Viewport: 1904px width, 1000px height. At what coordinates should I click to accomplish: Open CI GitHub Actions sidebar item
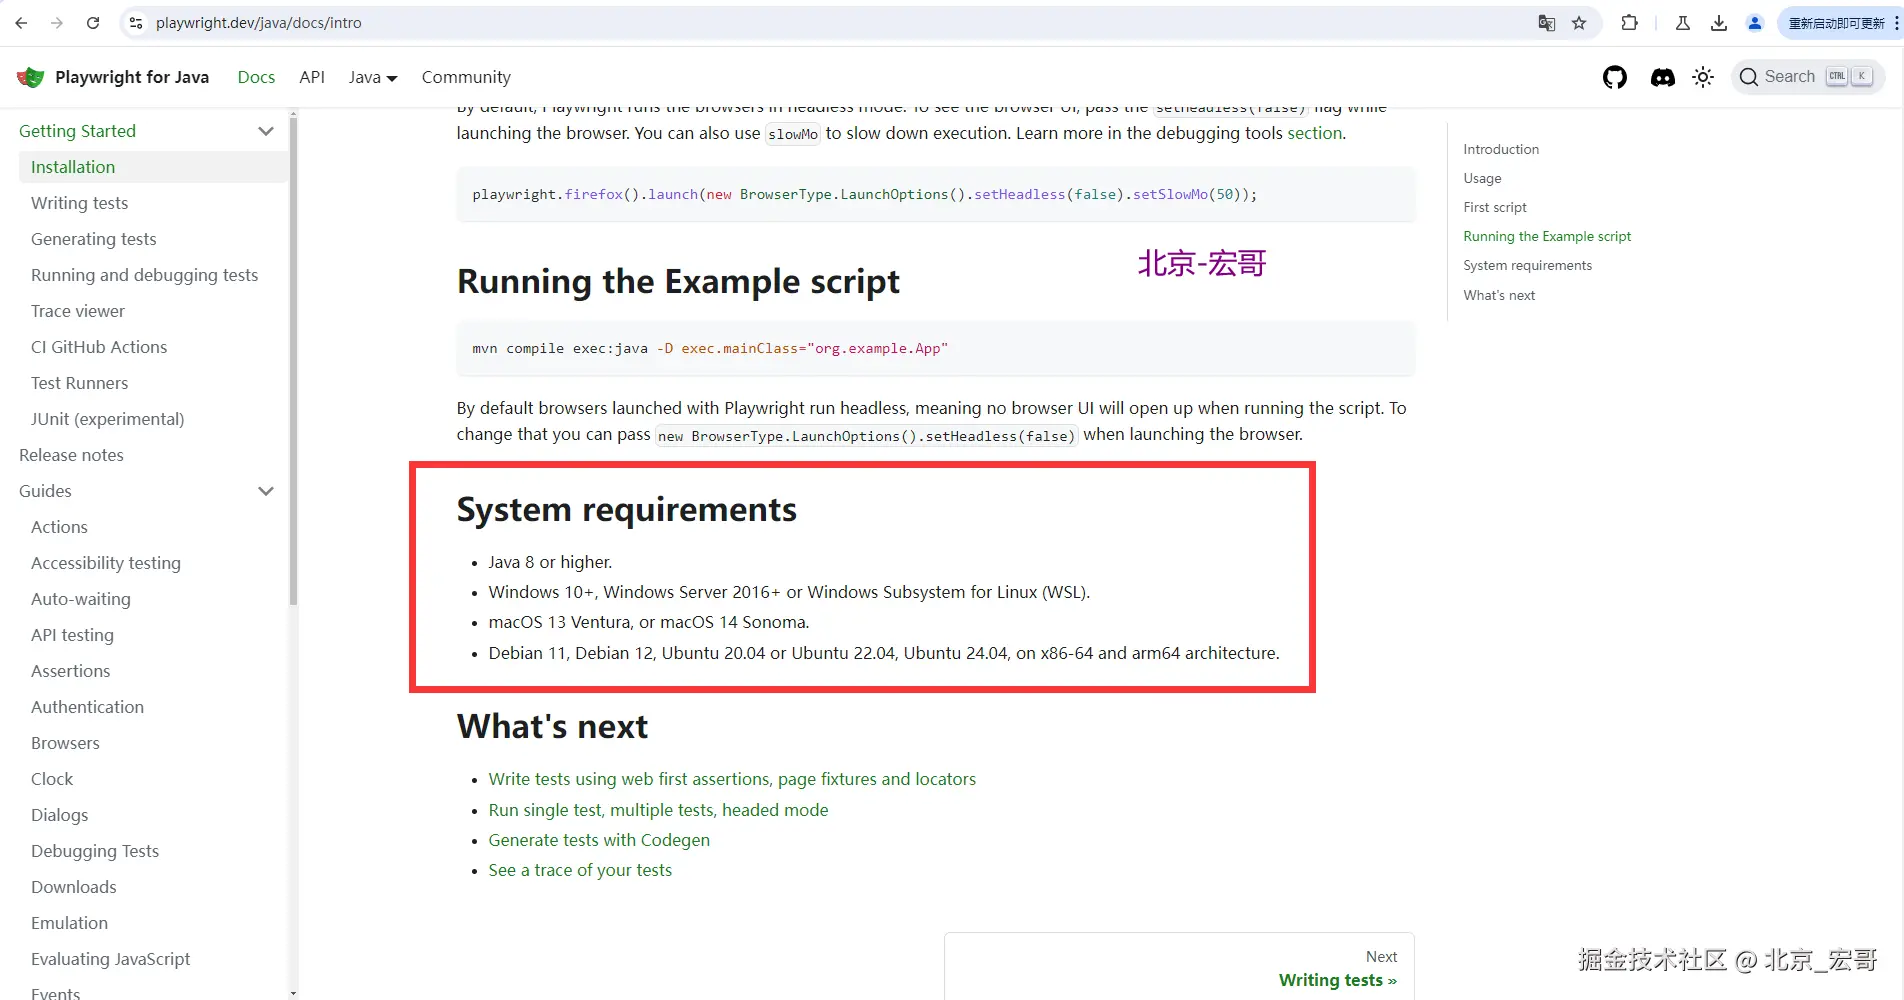point(99,347)
